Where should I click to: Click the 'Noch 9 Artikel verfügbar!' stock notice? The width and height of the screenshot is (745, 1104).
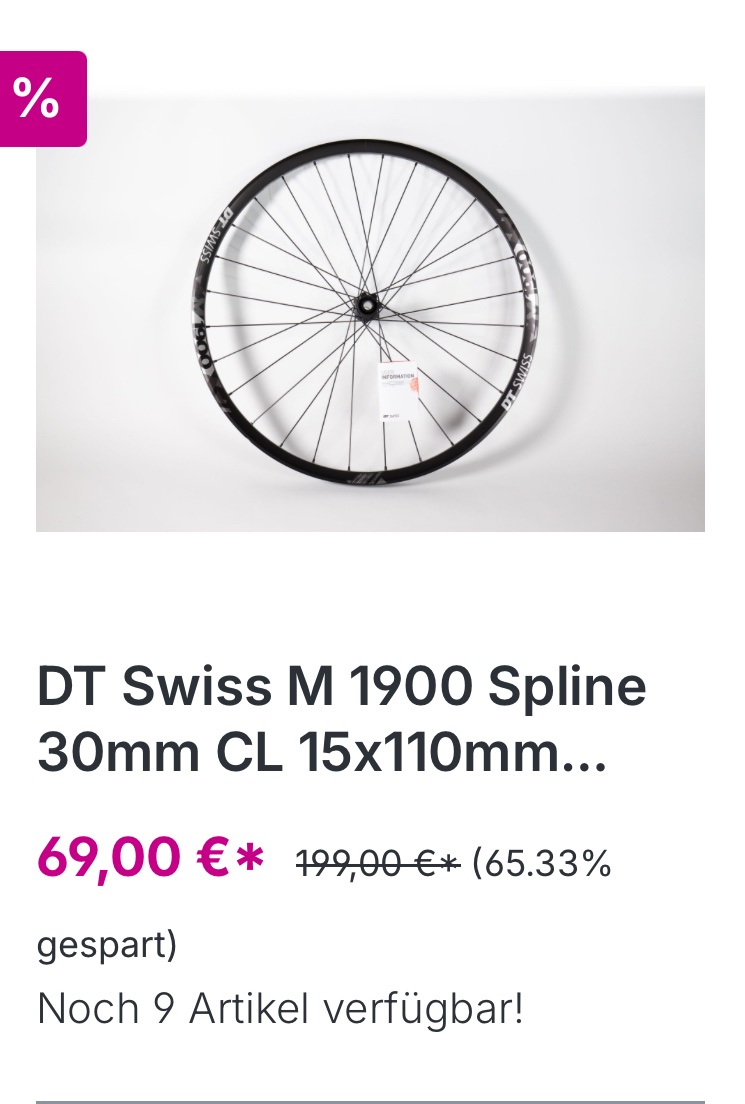point(280,1009)
